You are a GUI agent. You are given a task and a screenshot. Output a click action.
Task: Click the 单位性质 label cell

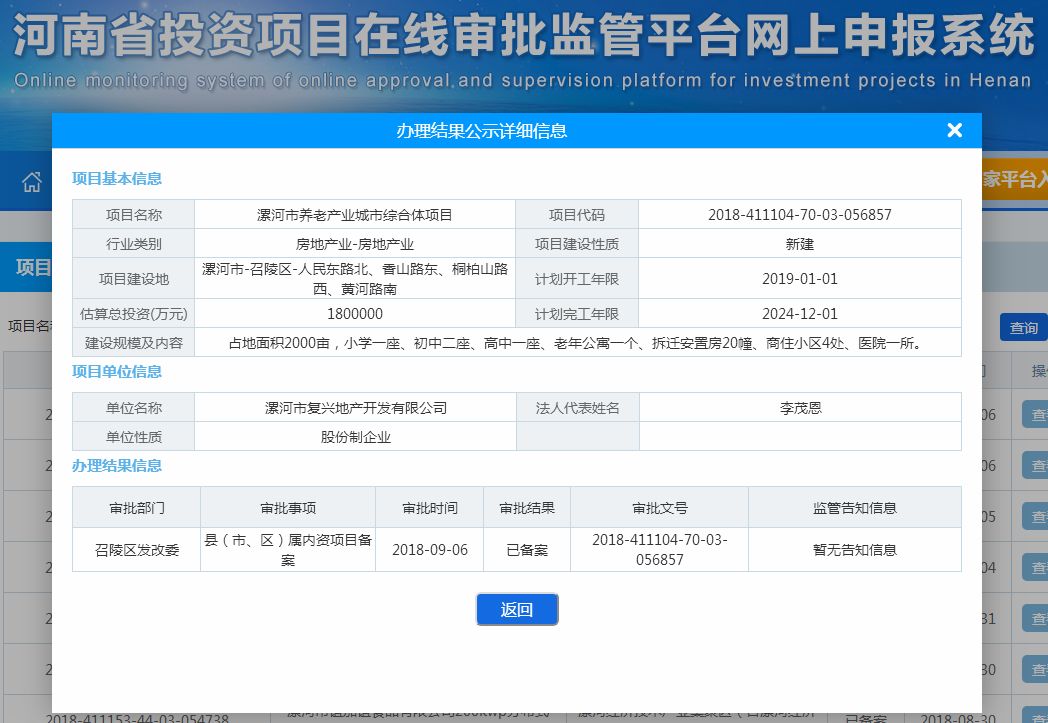[x=134, y=437]
